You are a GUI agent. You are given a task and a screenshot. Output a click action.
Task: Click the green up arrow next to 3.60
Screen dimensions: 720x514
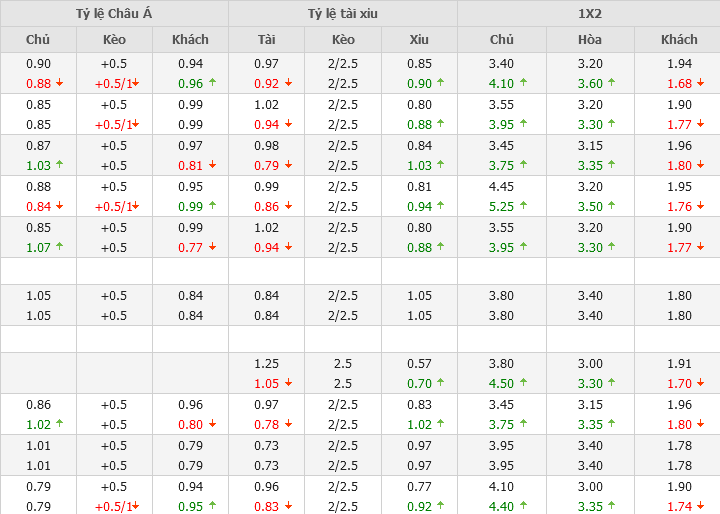611,83
